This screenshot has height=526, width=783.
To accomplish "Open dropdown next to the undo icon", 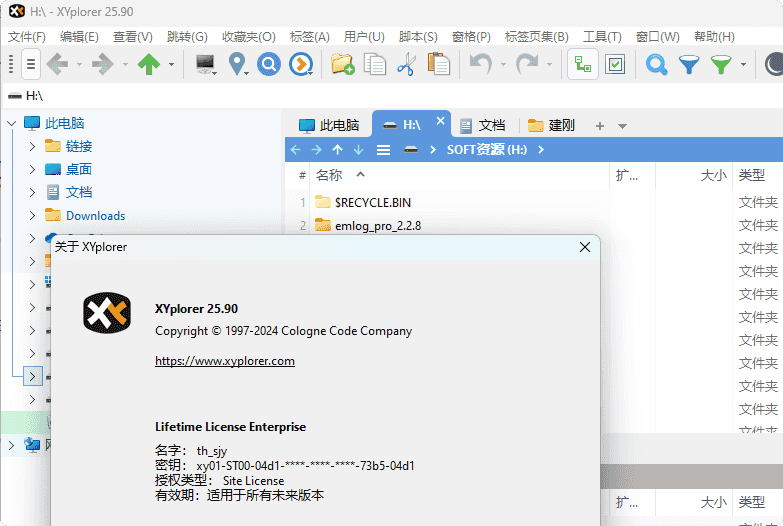I will pos(503,64).
